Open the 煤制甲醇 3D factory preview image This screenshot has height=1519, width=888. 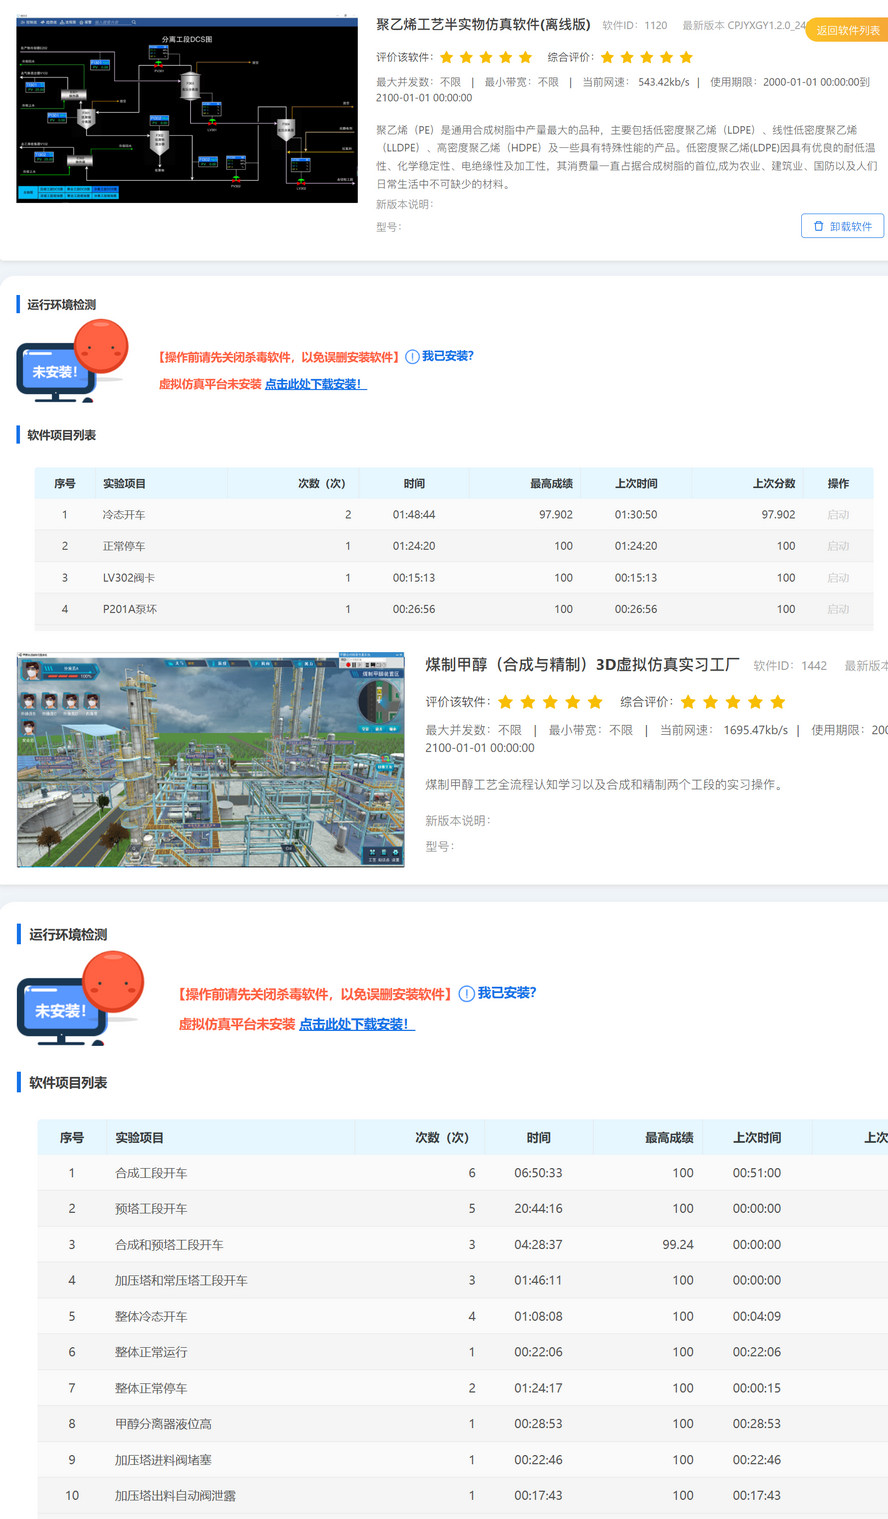coord(211,760)
